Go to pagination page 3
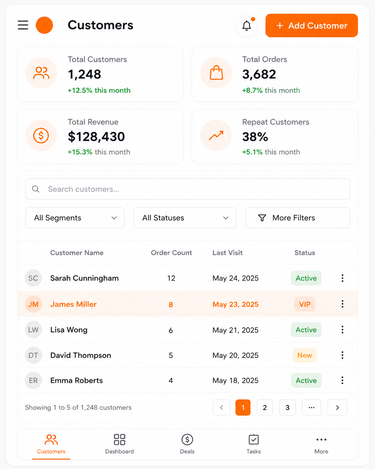Image resolution: width=375 pixels, height=469 pixels. (x=287, y=407)
